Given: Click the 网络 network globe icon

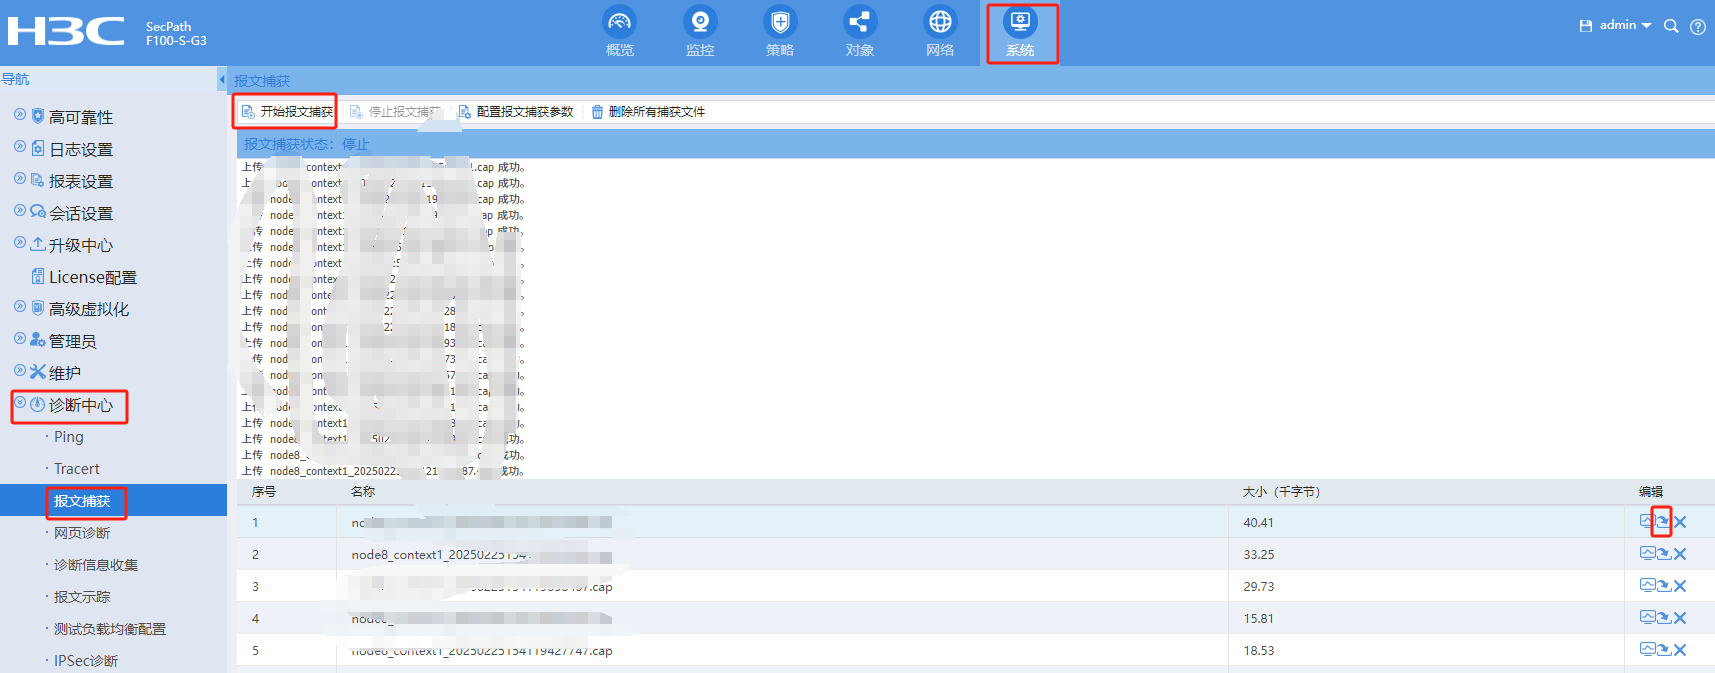Looking at the screenshot, I should tap(940, 23).
